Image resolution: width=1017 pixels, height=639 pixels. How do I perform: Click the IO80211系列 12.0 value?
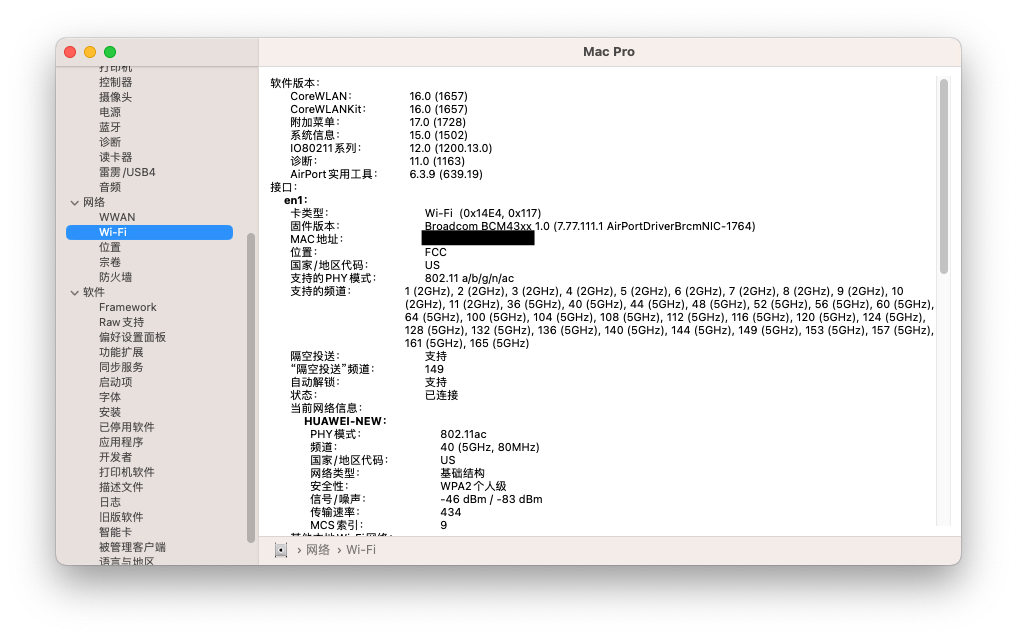click(x=450, y=149)
